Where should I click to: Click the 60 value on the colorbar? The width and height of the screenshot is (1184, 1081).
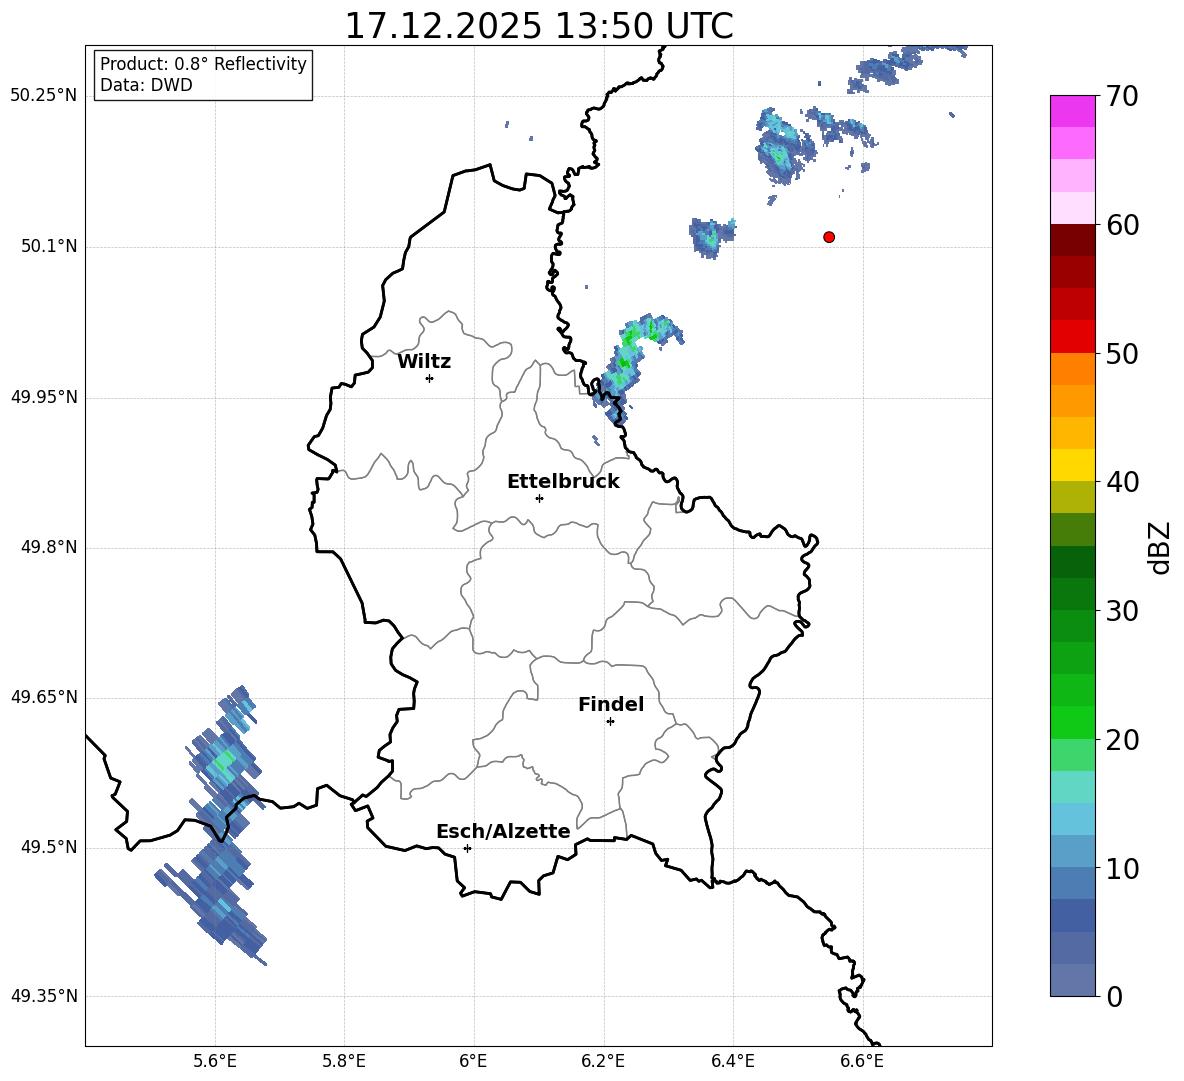[x=1122, y=225]
